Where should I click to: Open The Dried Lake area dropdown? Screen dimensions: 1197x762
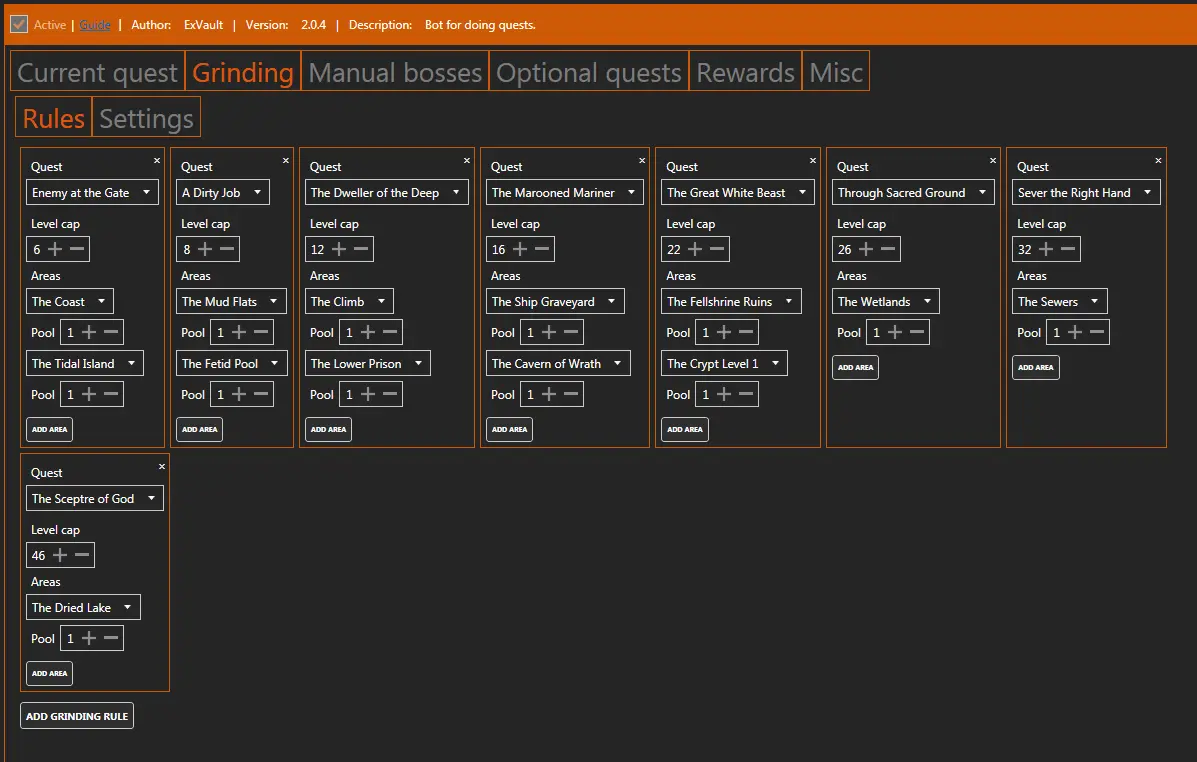coord(83,608)
